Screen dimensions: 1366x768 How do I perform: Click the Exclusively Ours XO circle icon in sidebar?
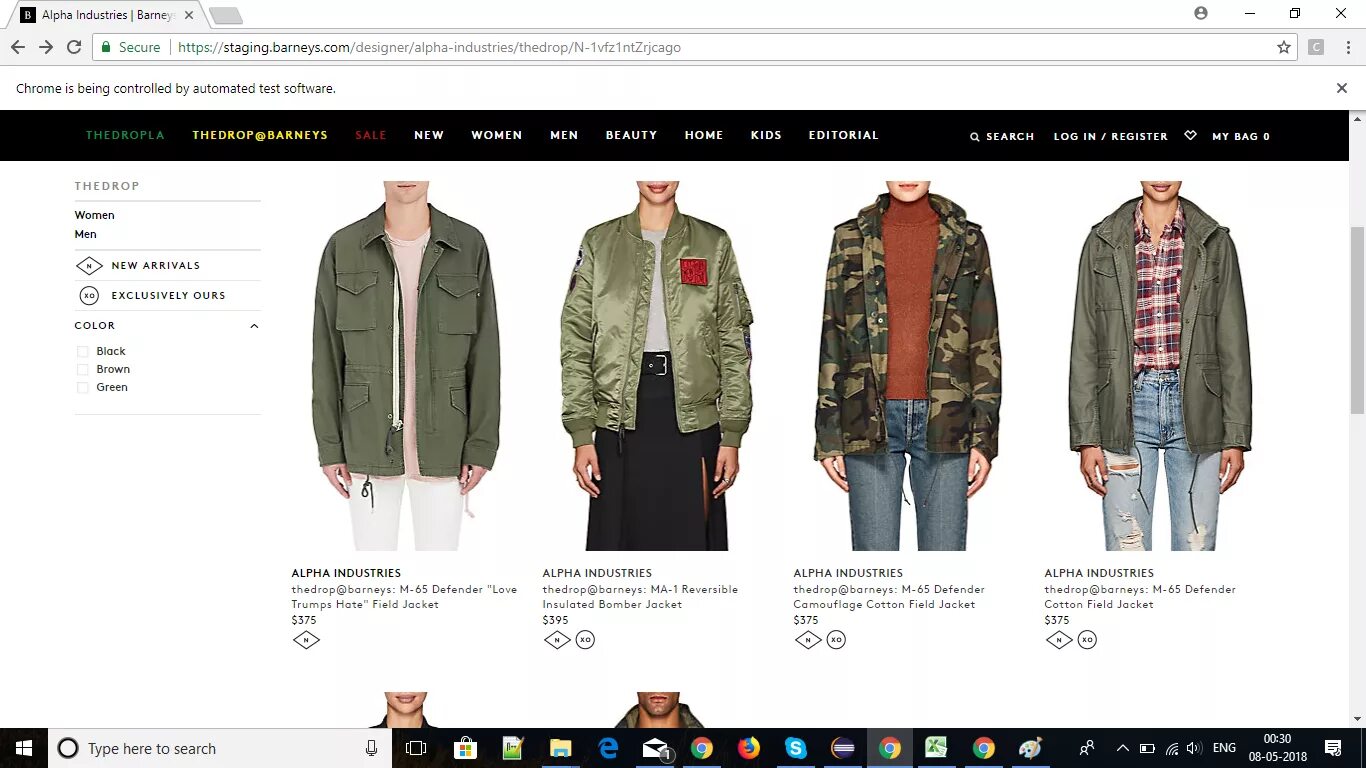click(89, 295)
